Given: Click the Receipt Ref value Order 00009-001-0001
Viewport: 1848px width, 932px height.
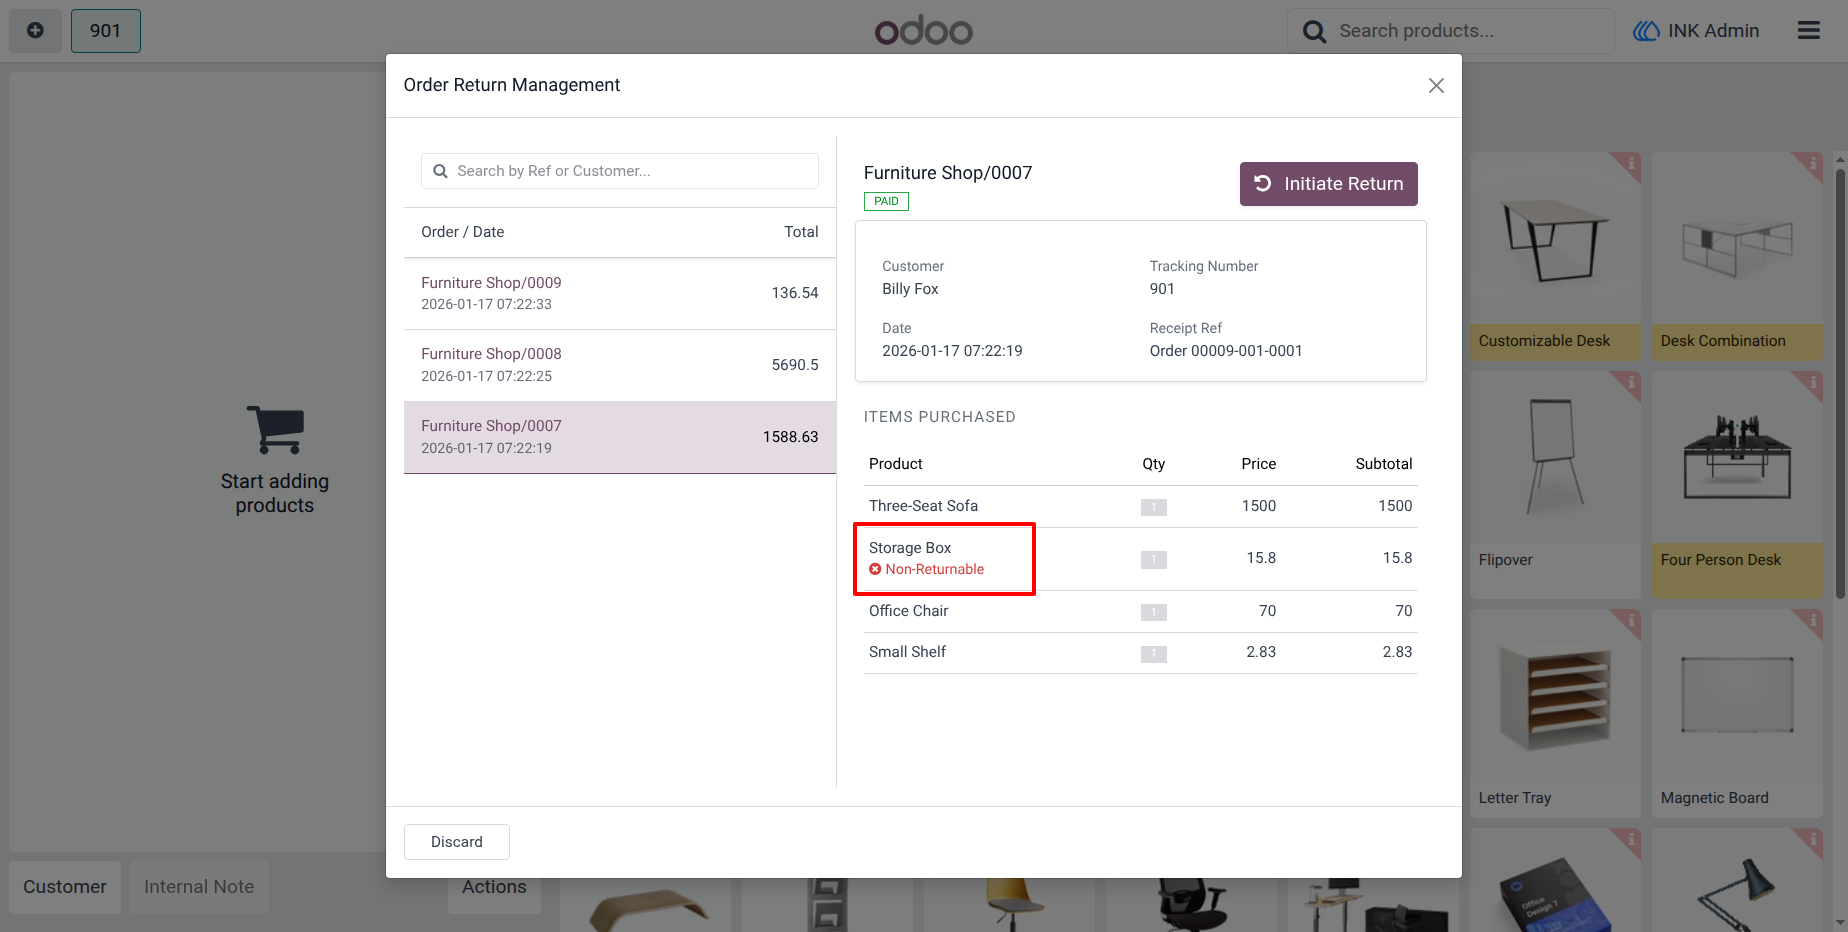Looking at the screenshot, I should (1226, 351).
